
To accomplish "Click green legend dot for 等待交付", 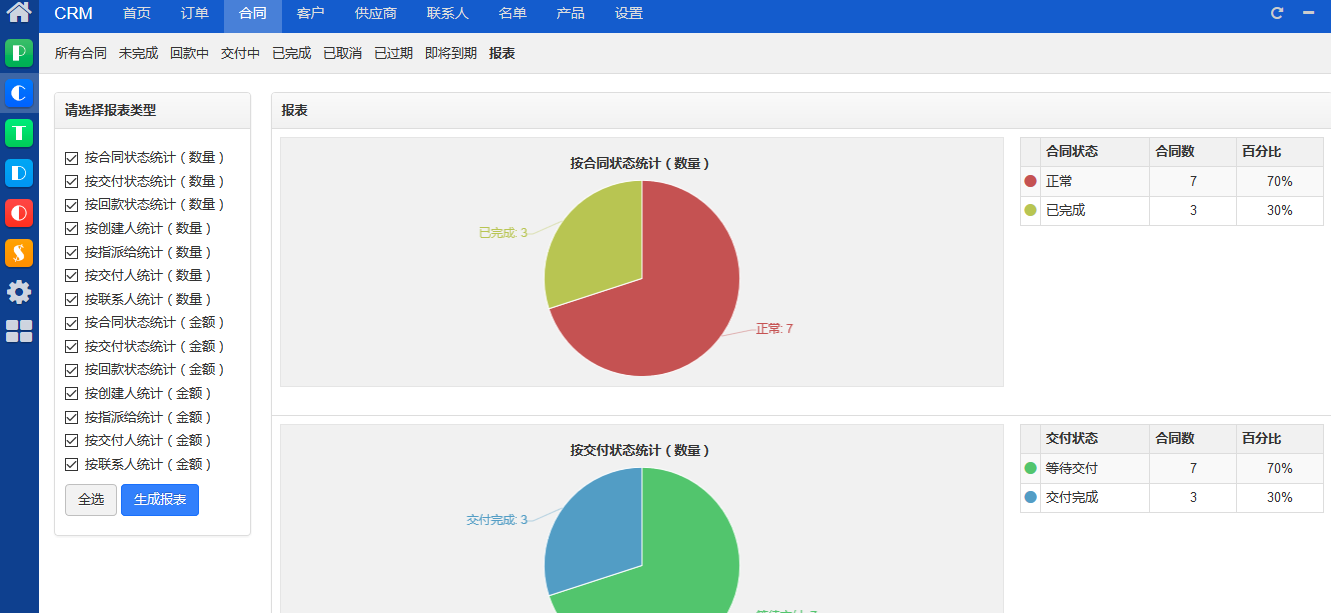I will point(1031,469).
